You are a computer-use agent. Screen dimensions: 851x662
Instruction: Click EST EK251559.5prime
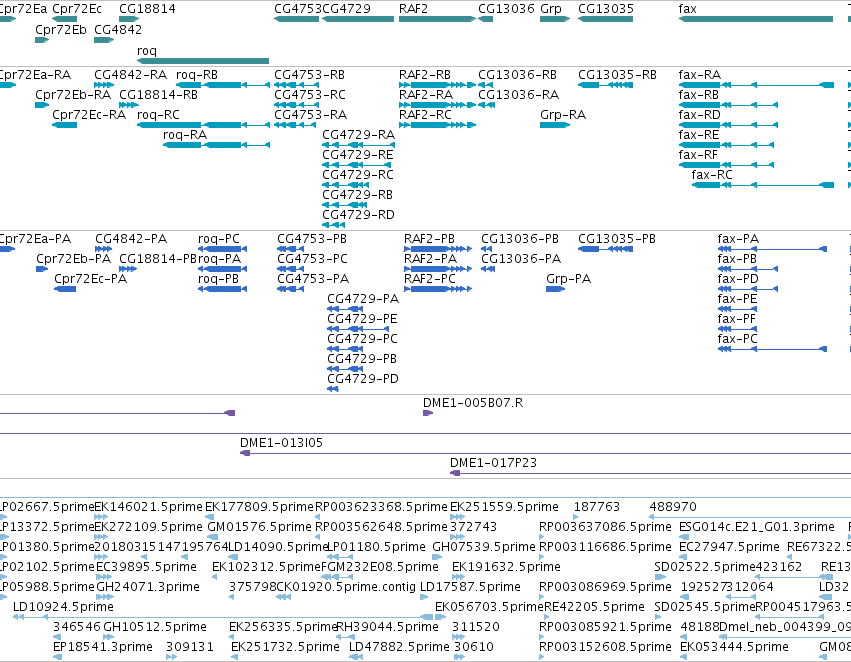click(504, 507)
